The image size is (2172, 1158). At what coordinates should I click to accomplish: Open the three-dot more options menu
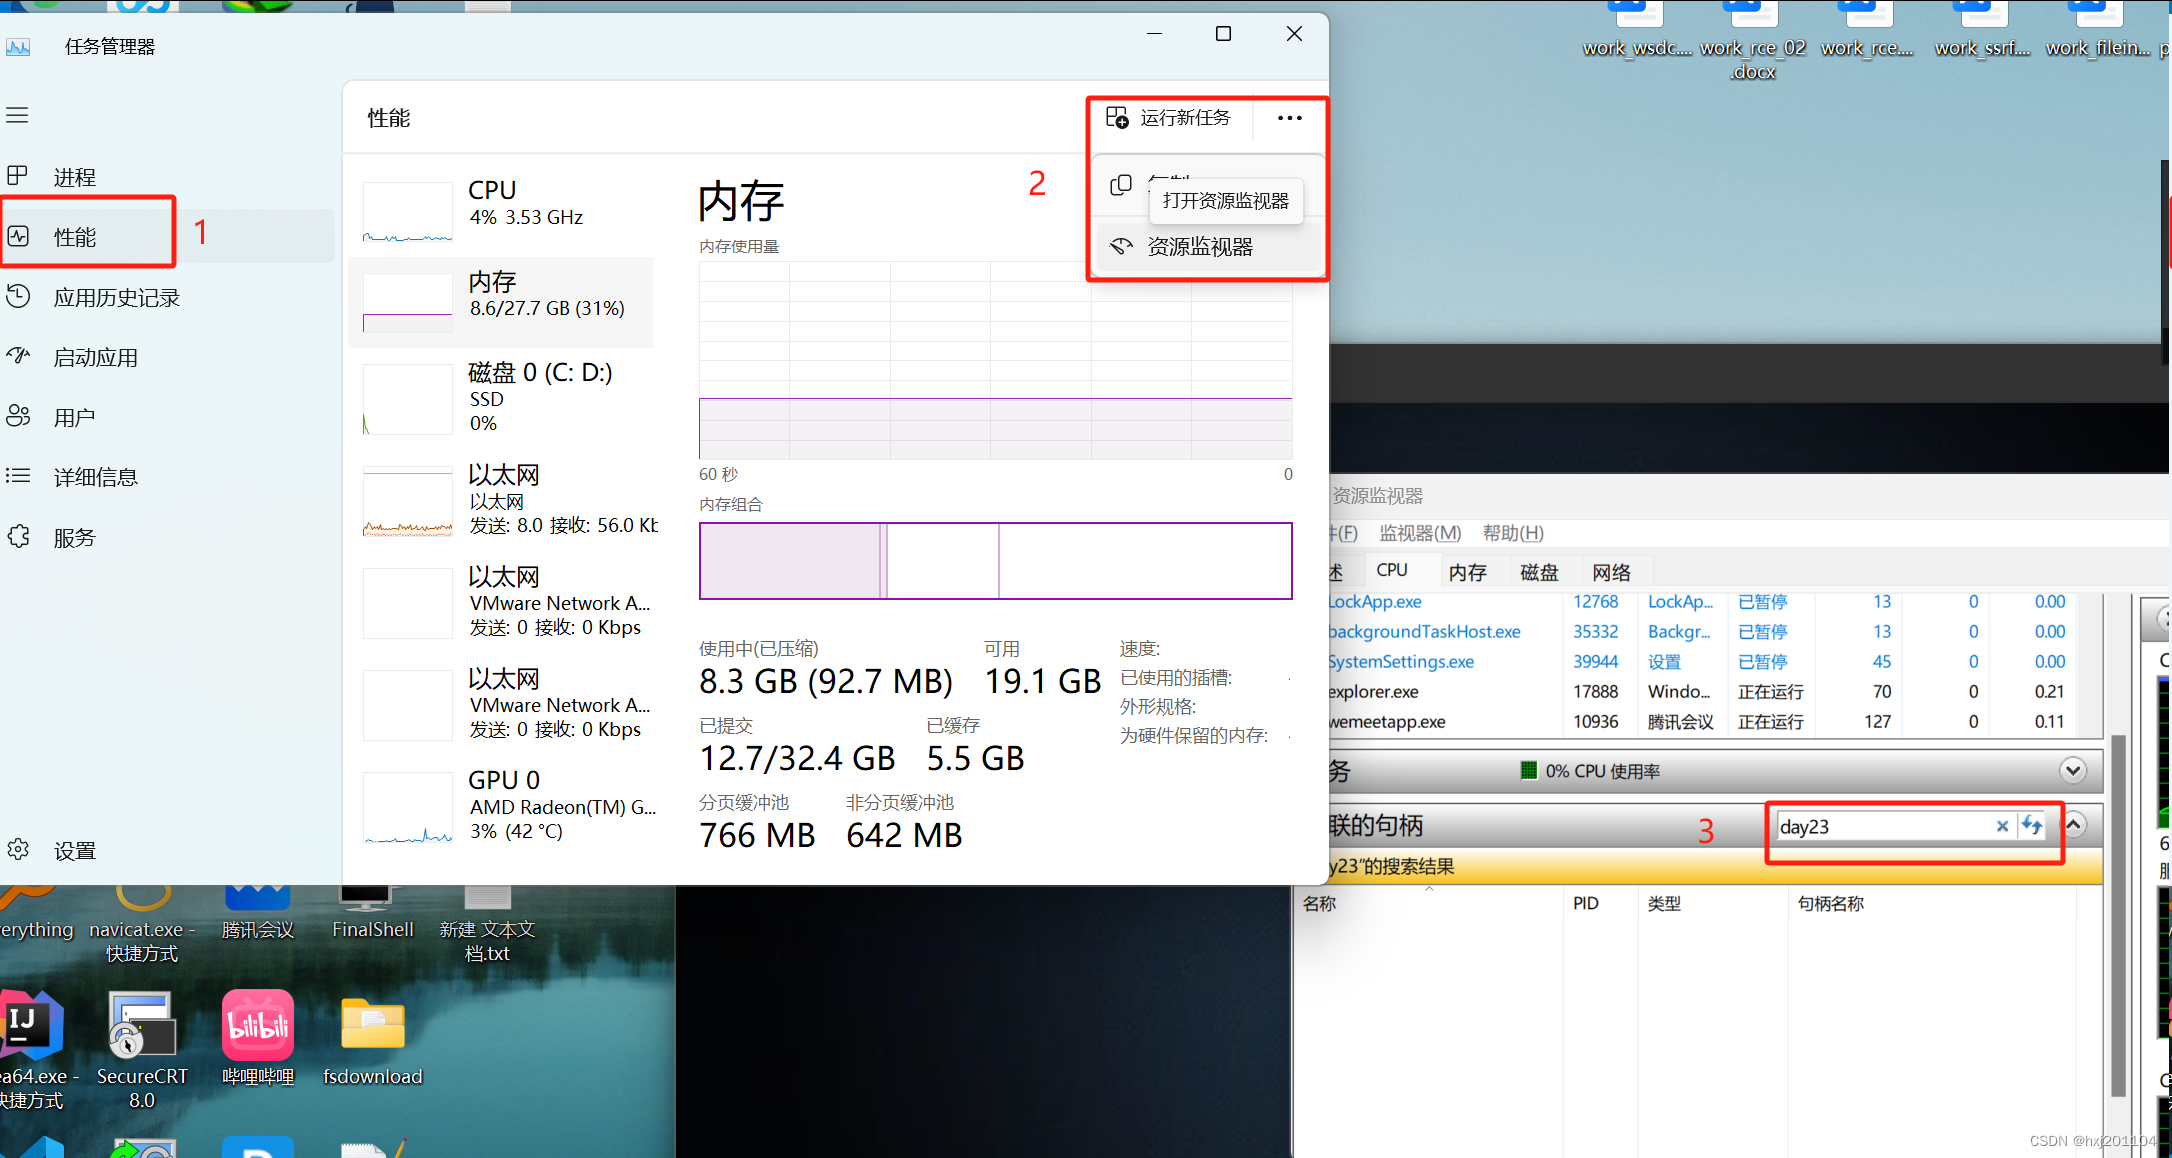point(1289,118)
